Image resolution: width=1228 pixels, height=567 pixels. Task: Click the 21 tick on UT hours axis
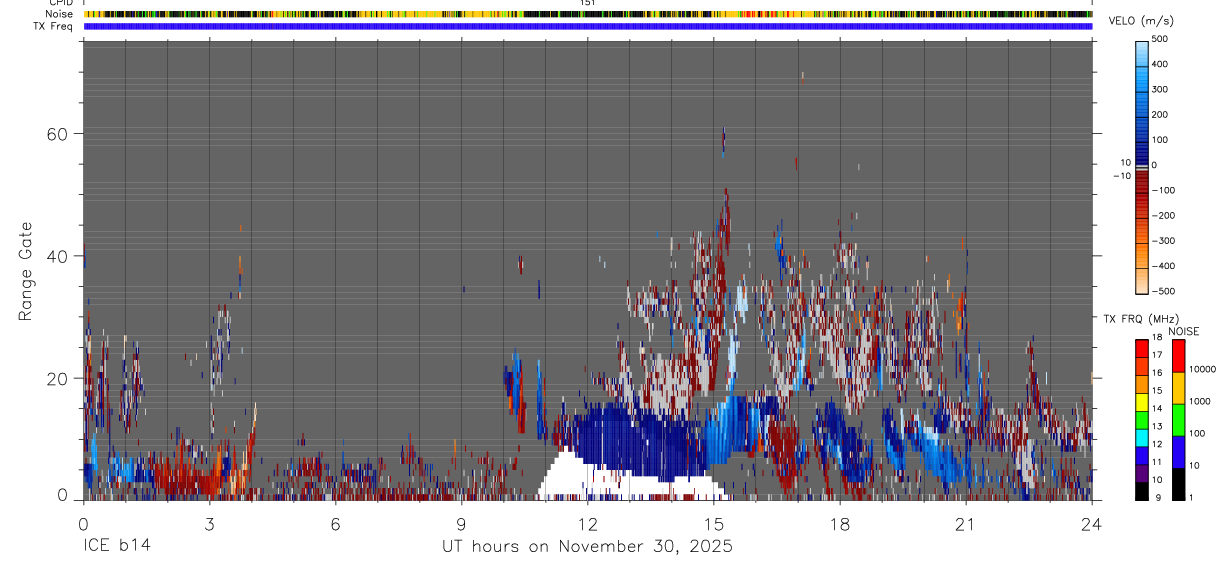pyautogui.click(x=966, y=523)
